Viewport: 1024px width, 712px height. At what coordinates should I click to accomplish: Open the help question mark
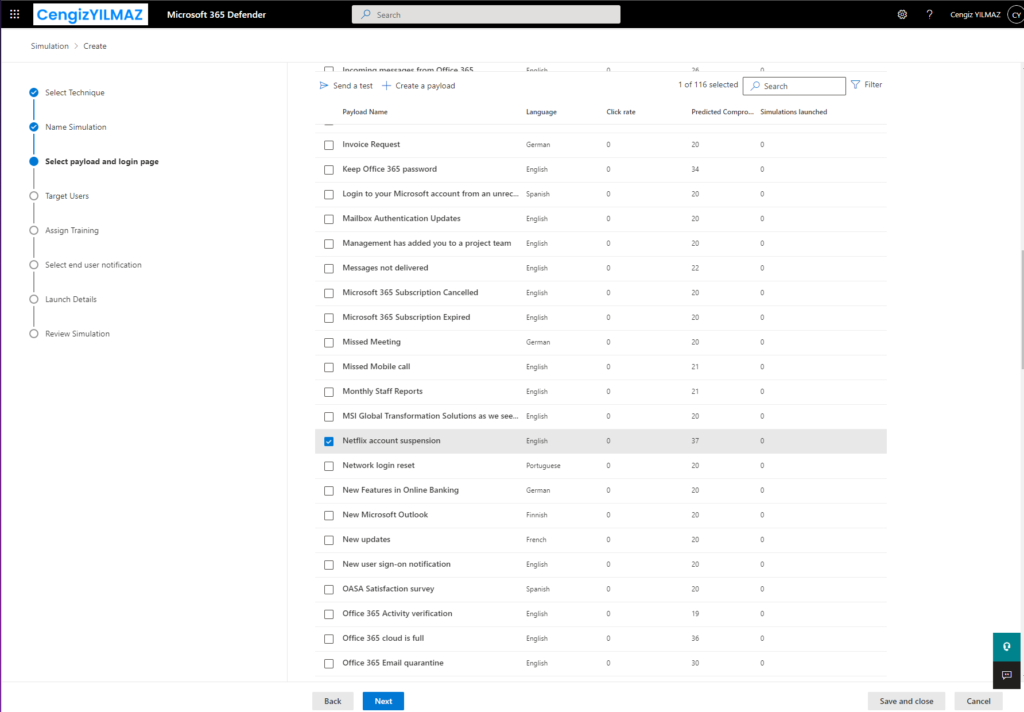click(x=929, y=14)
